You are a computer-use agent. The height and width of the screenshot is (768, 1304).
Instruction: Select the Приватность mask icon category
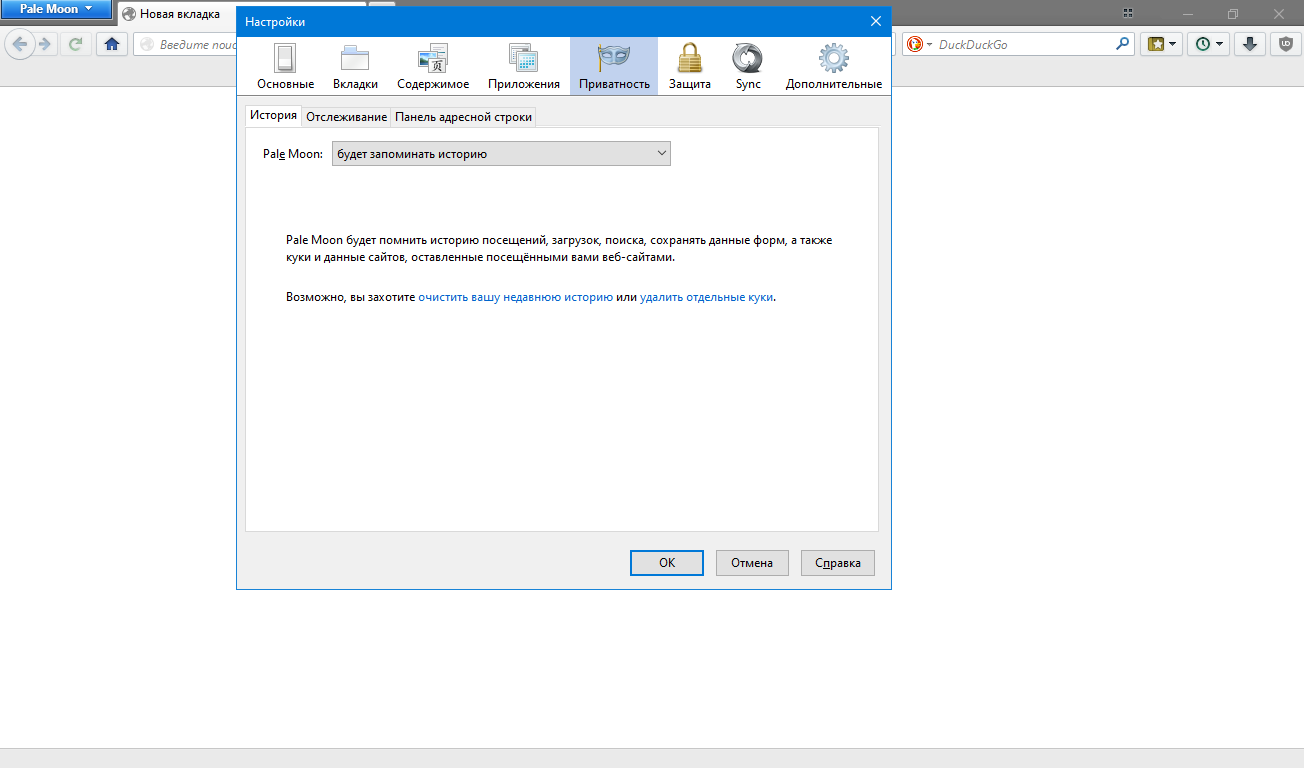(614, 67)
